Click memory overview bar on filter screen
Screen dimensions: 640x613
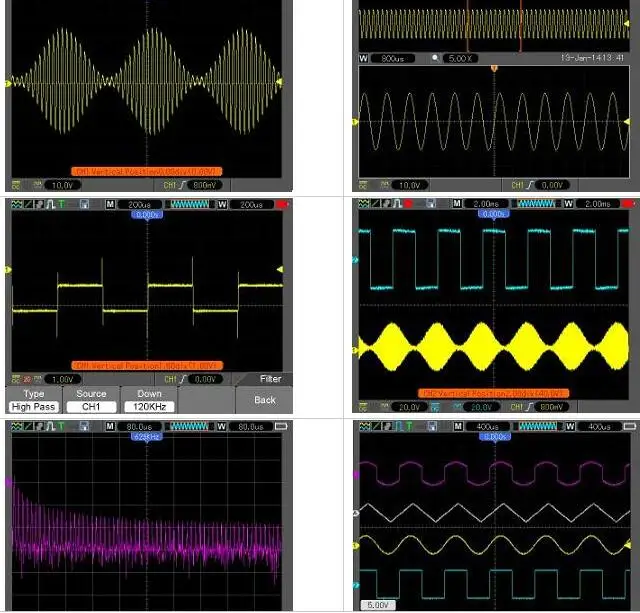[x=190, y=204]
